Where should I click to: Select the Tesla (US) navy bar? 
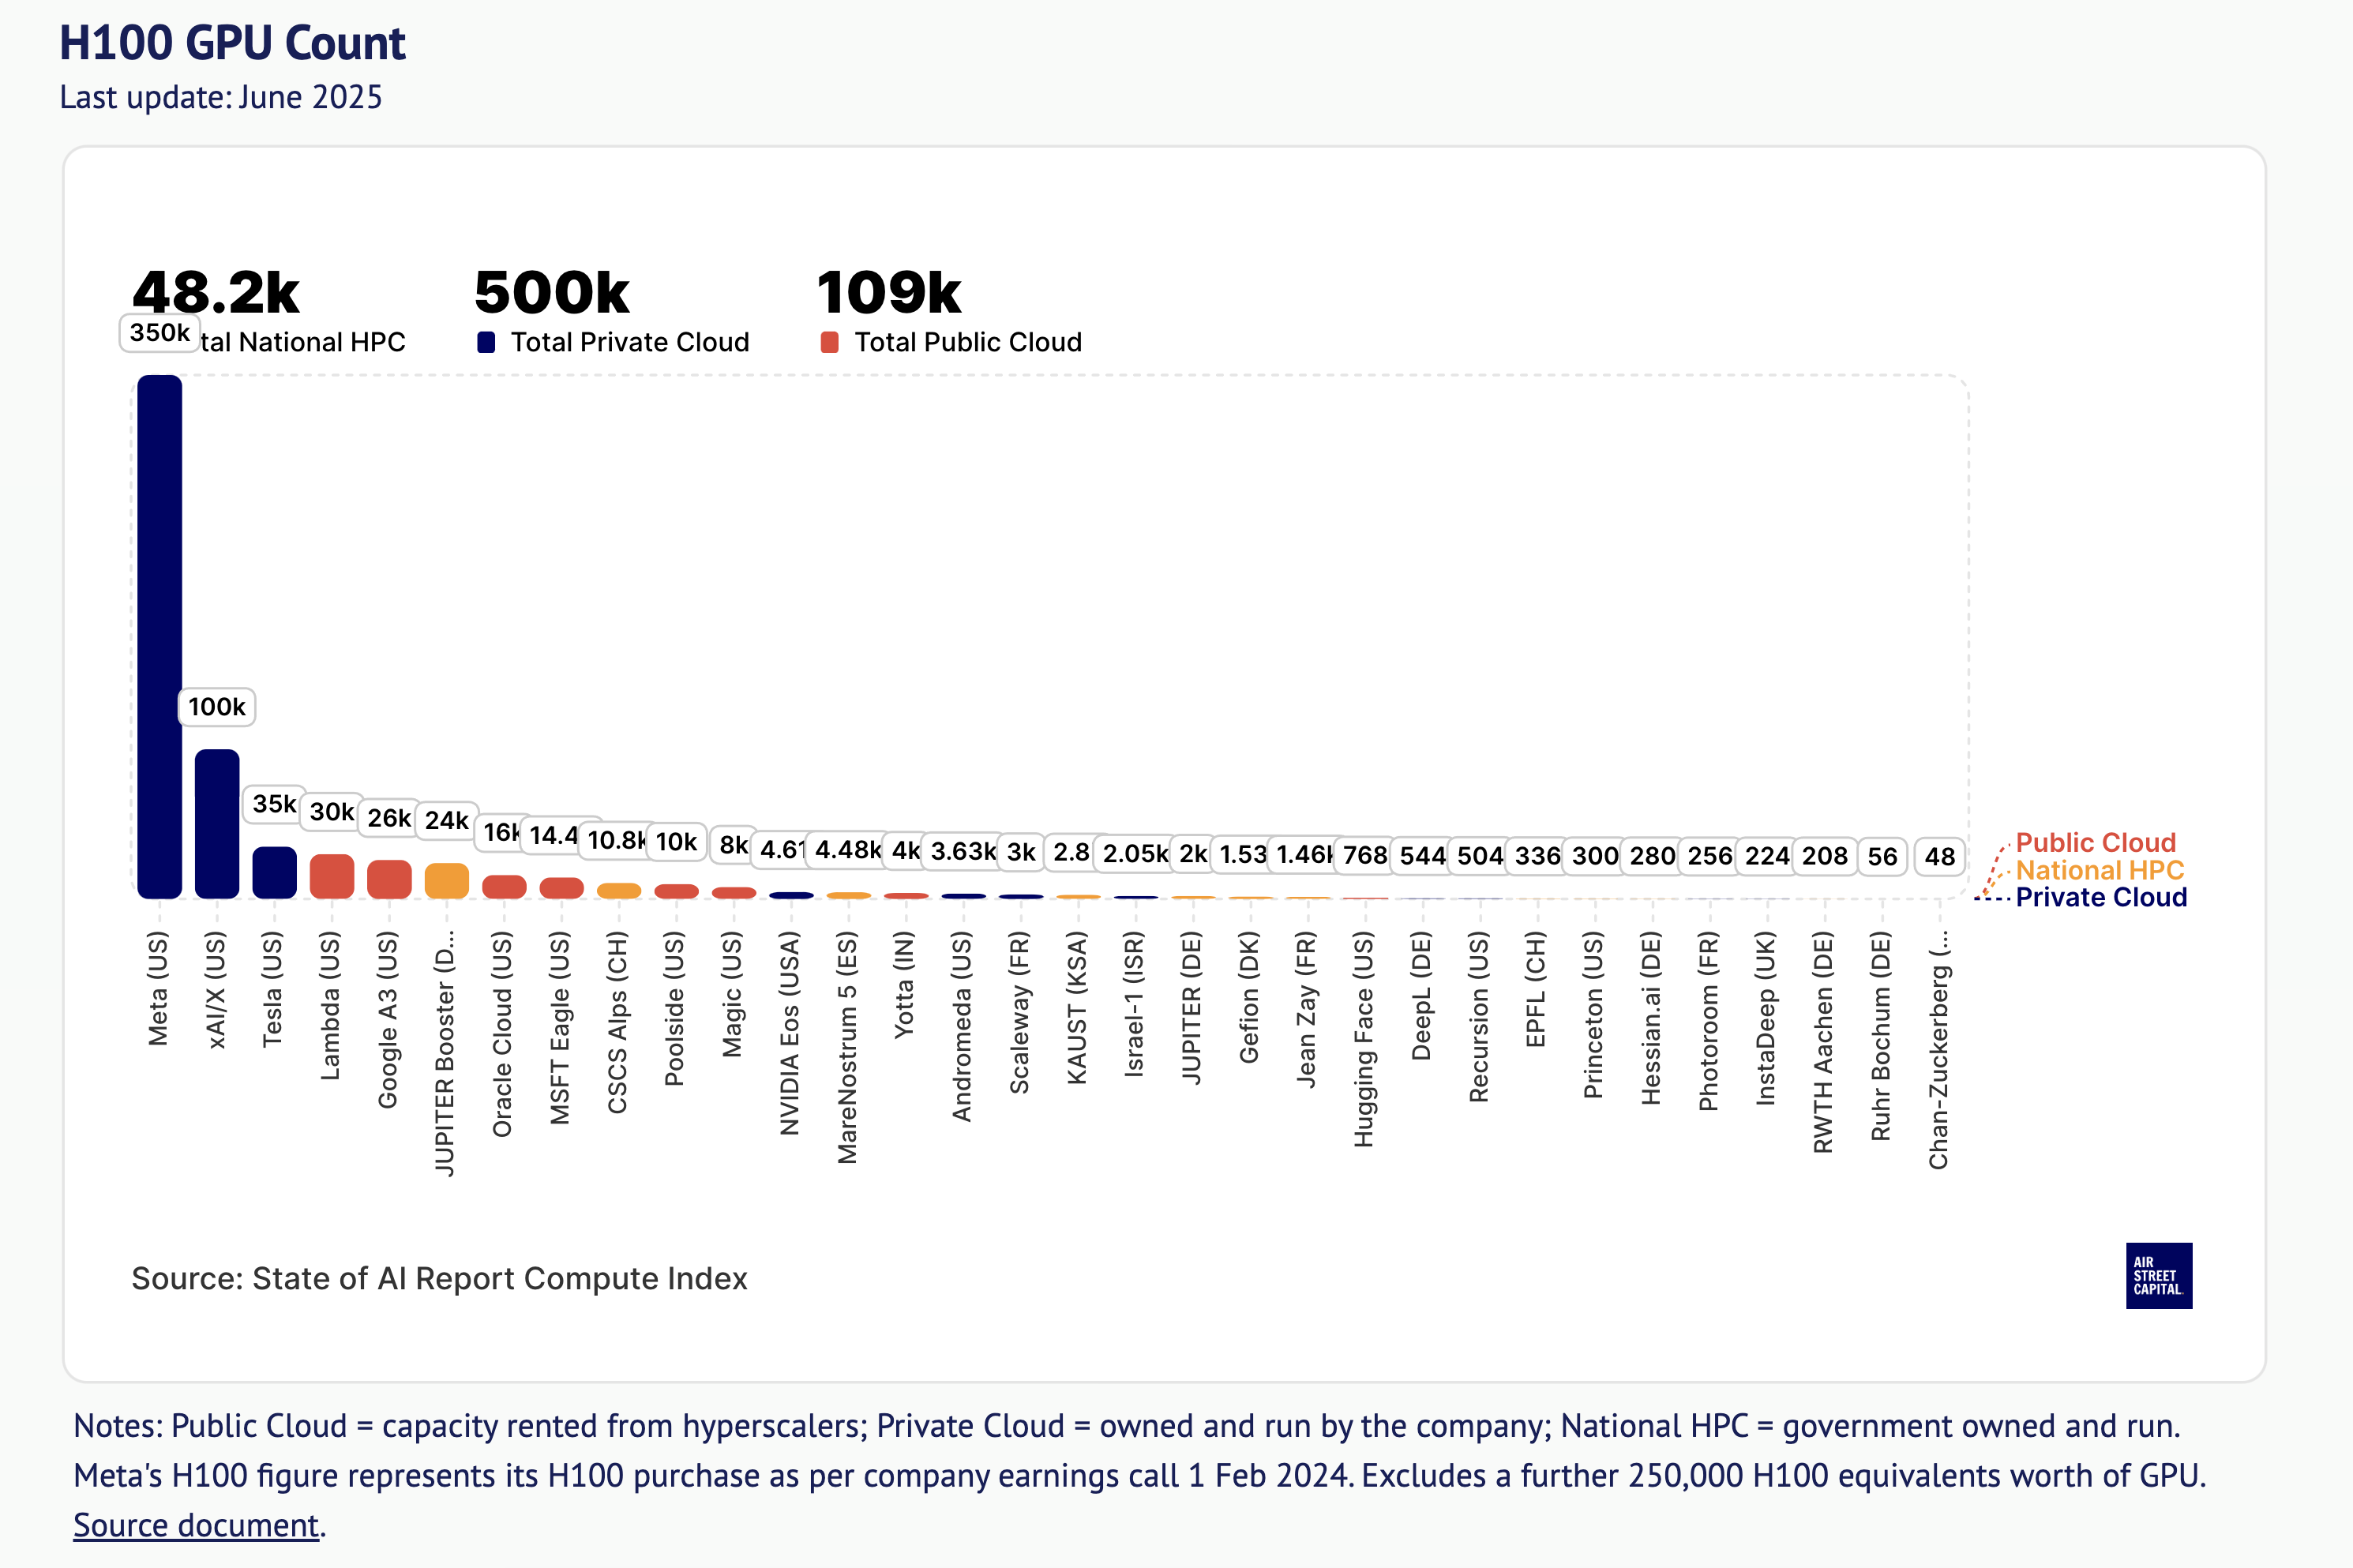click(274, 872)
